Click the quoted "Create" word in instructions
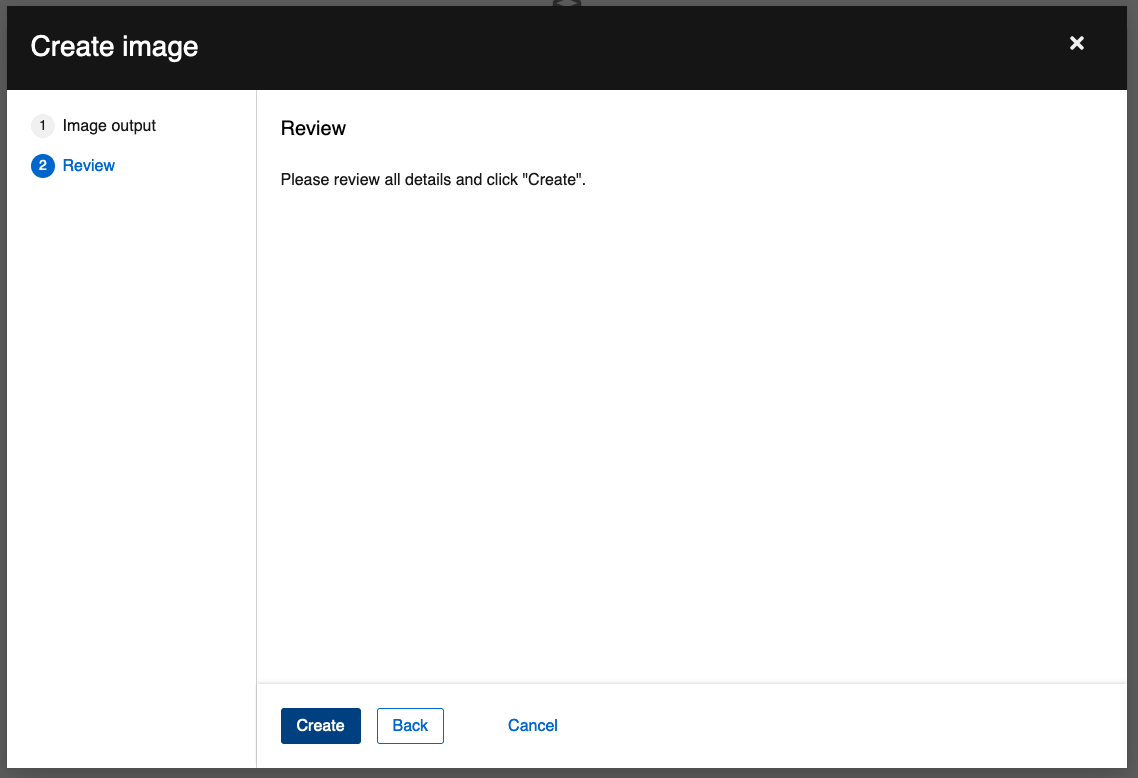Image resolution: width=1138 pixels, height=778 pixels. coord(551,181)
